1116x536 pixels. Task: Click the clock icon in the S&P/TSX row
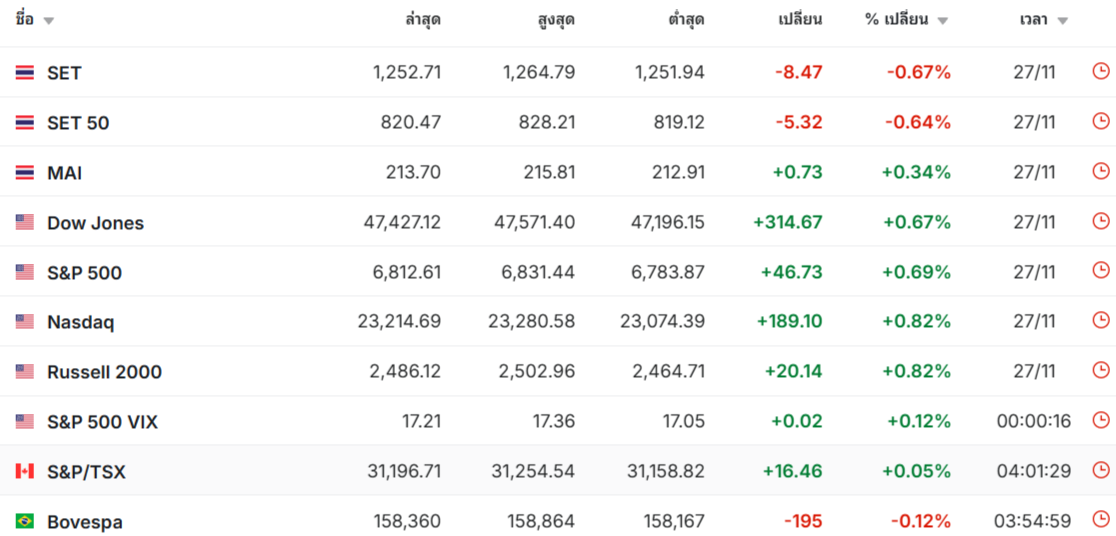tap(1100, 470)
